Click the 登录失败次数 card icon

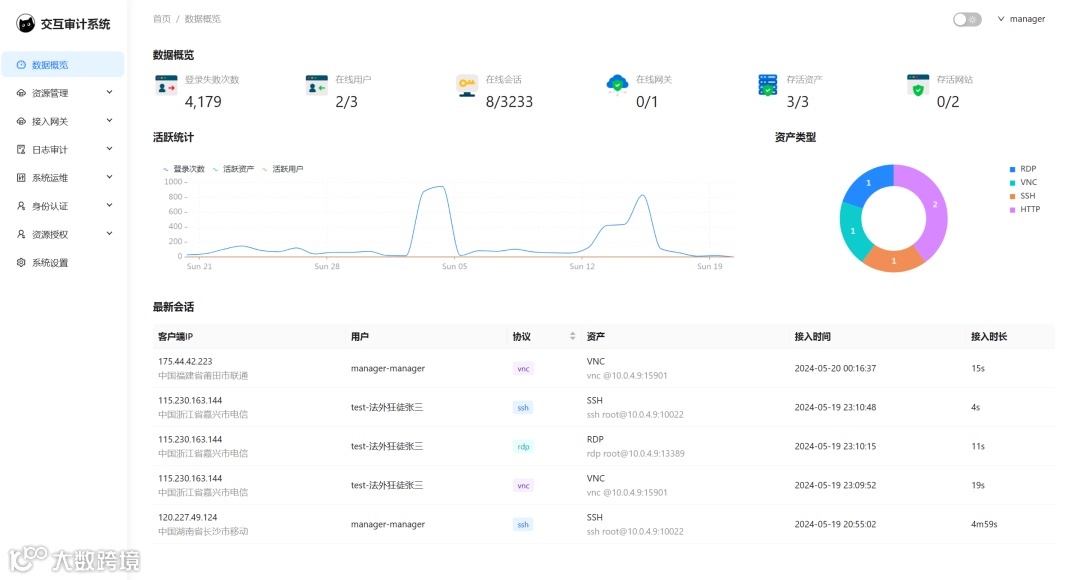(x=166, y=85)
